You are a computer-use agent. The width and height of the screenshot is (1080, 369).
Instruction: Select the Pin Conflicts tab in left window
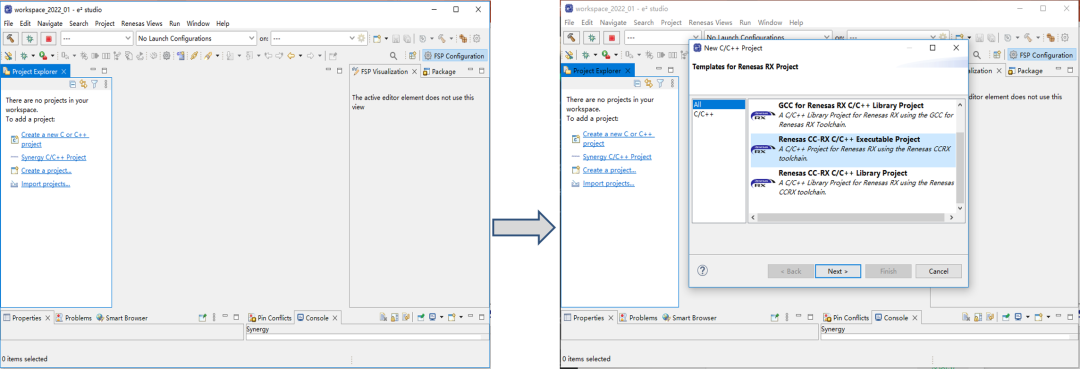point(271,318)
